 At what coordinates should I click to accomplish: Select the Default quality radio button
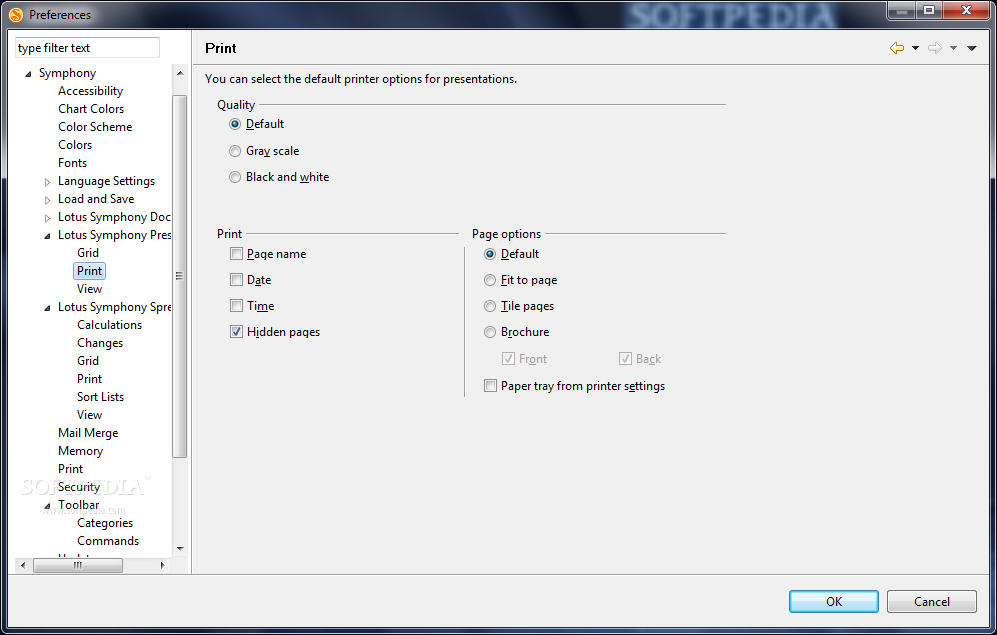(235, 125)
